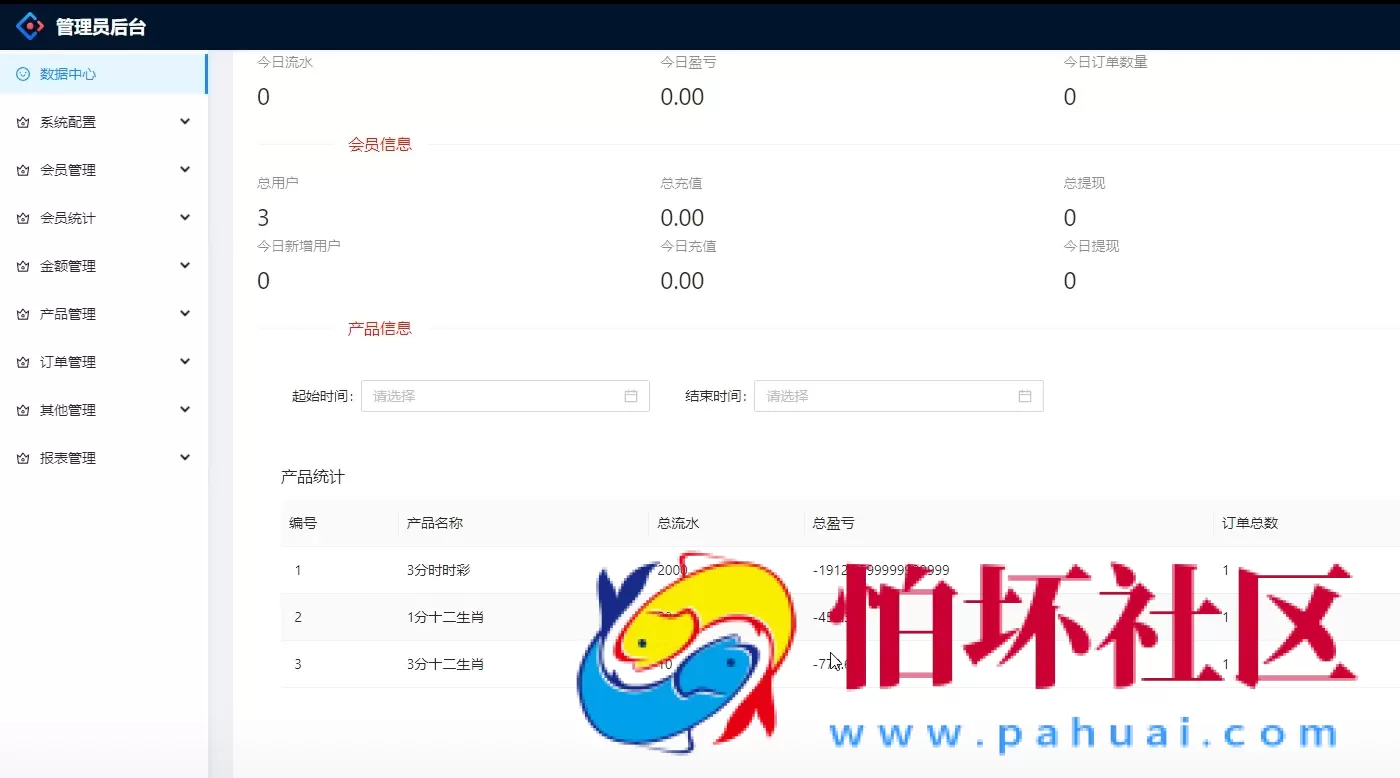Open the start date calendar icon
The image size is (1400, 778).
(x=631, y=396)
